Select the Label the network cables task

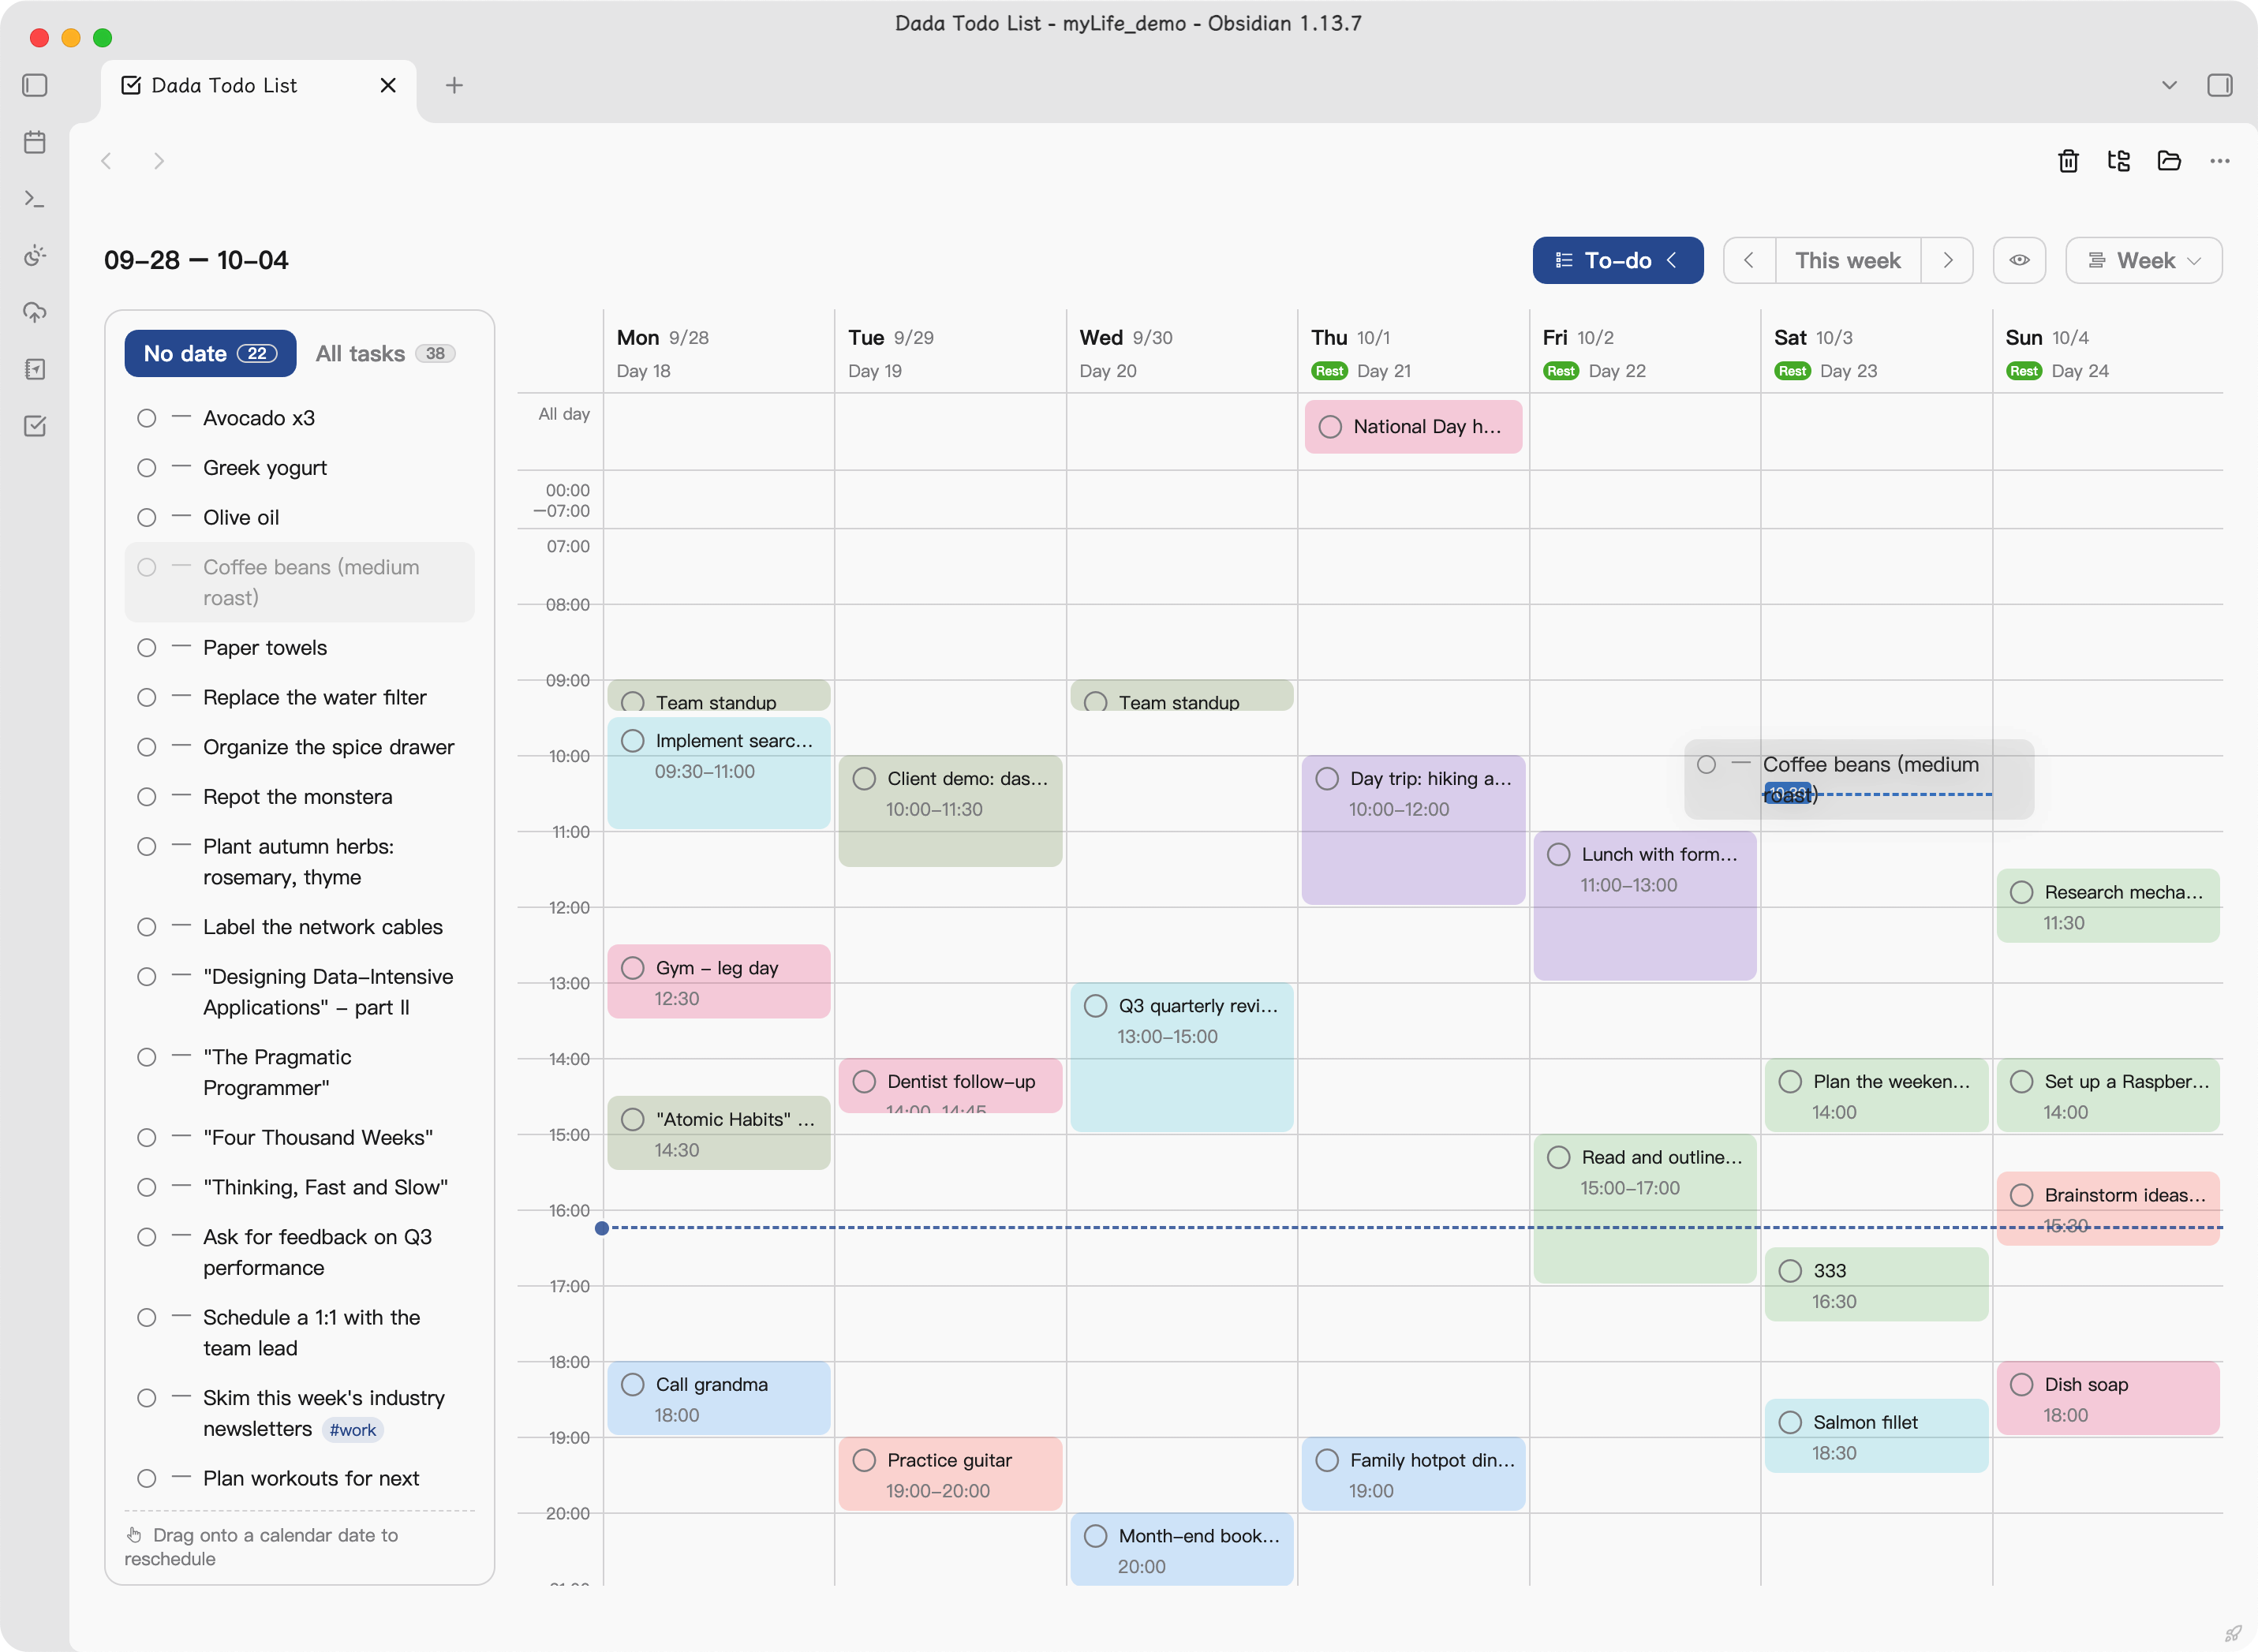[x=300, y=927]
